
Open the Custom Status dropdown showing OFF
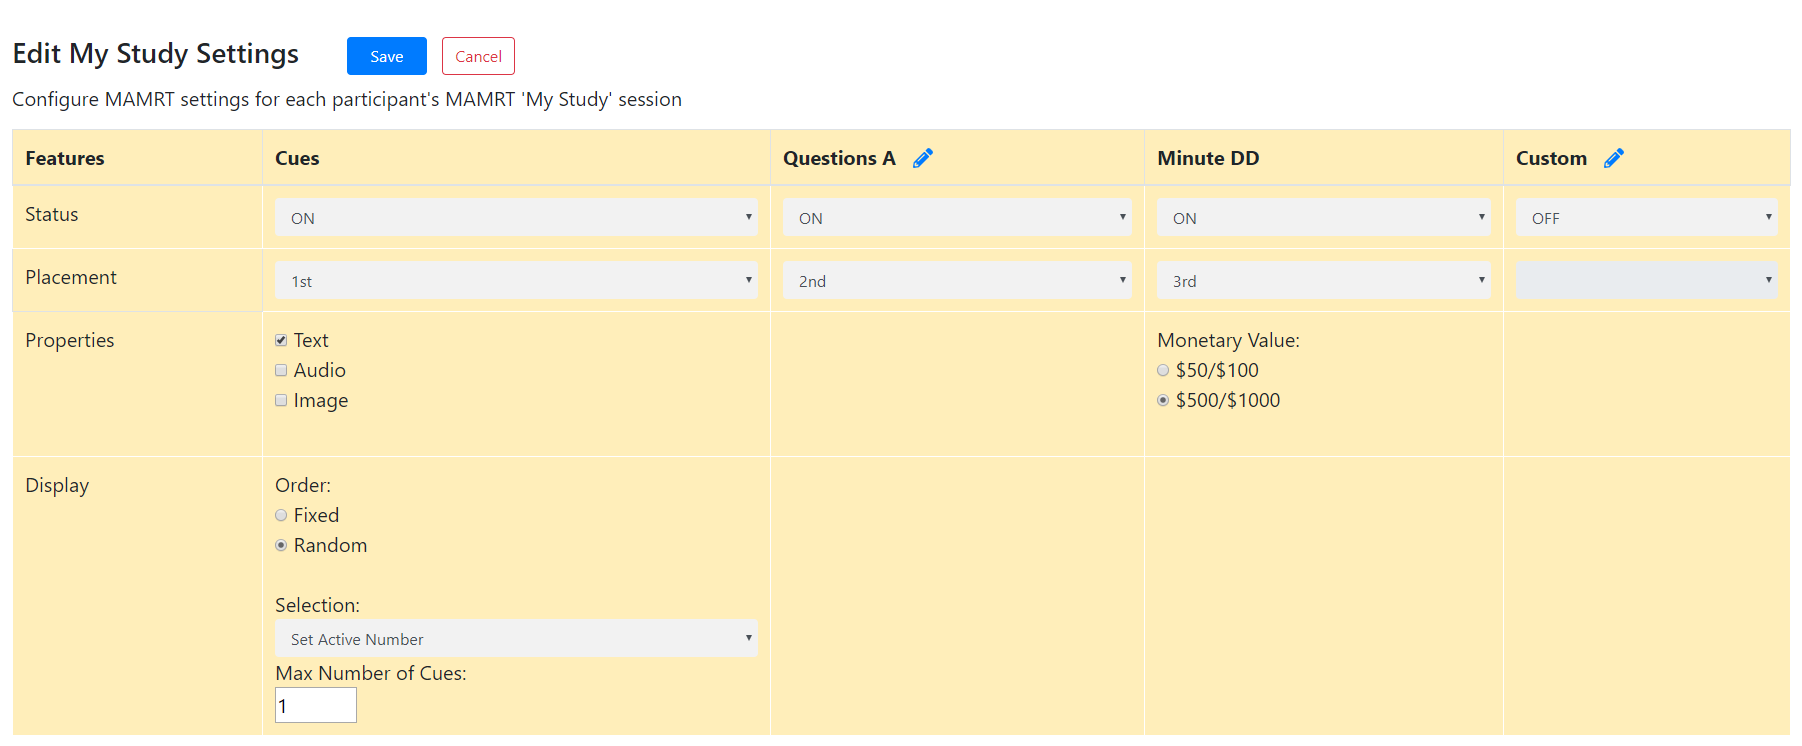tap(1646, 217)
